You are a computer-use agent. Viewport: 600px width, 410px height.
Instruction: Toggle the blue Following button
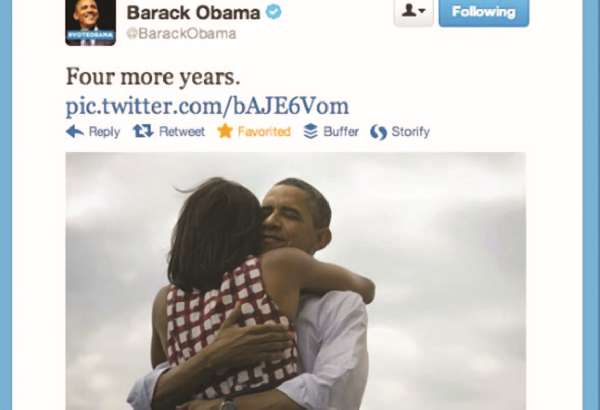click(484, 13)
